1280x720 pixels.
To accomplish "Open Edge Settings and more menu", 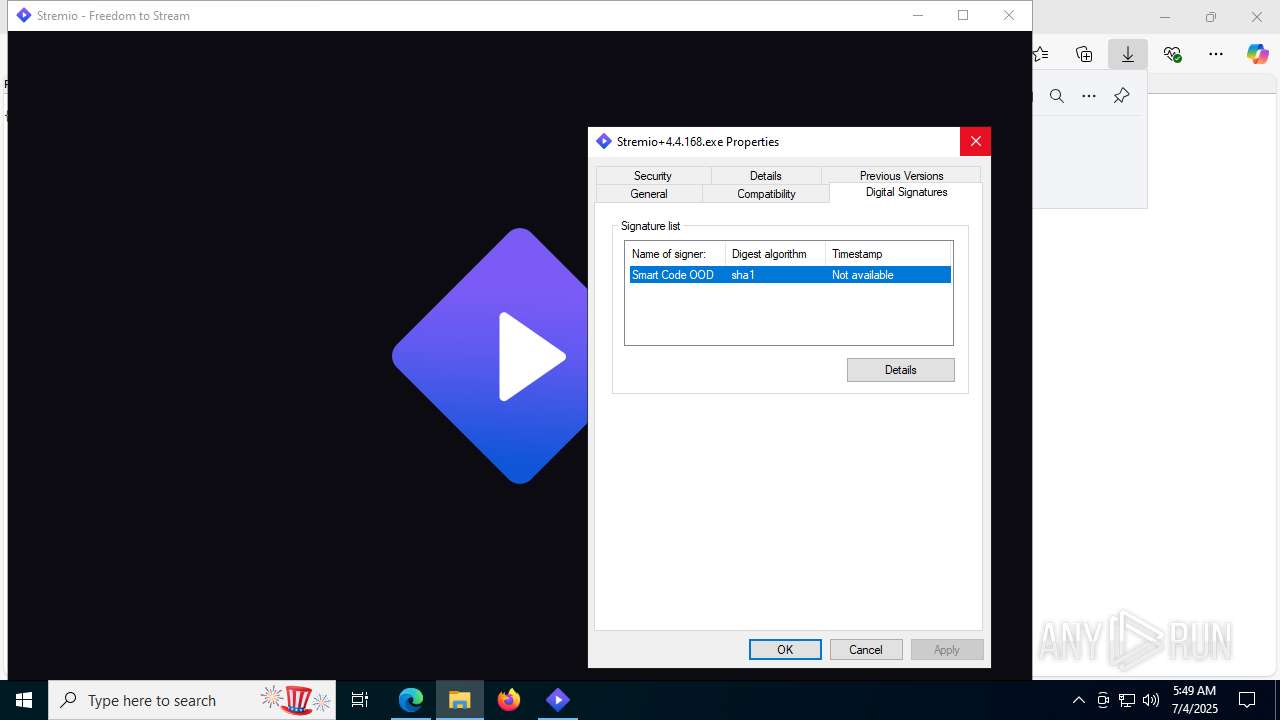I will pyautogui.click(x=1216, y=54).
